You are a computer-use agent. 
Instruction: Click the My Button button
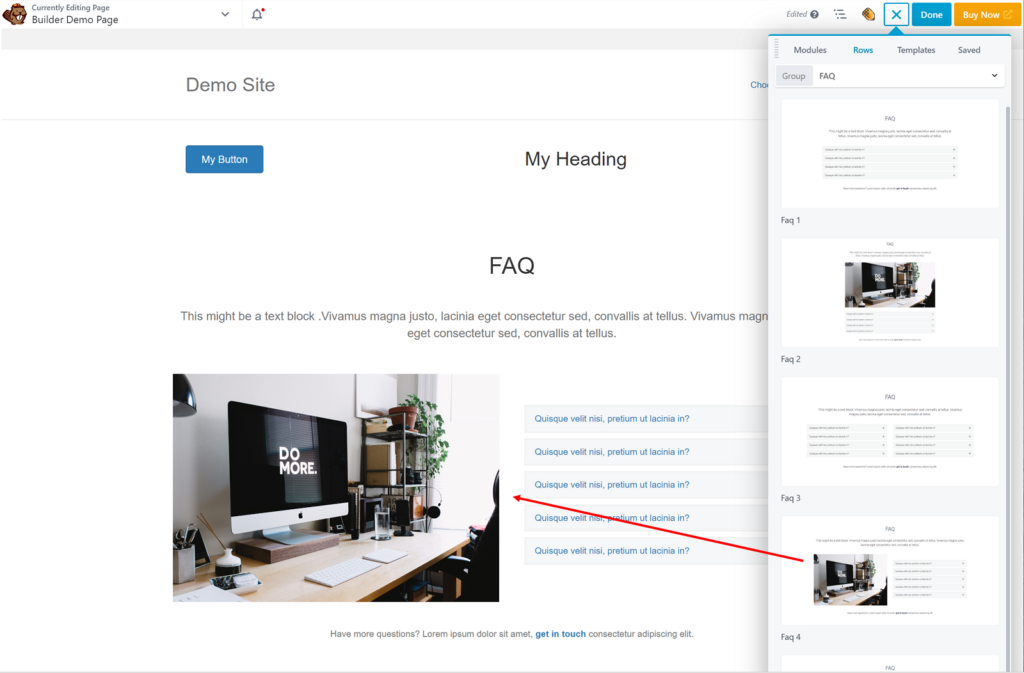(x=224, y=159)
